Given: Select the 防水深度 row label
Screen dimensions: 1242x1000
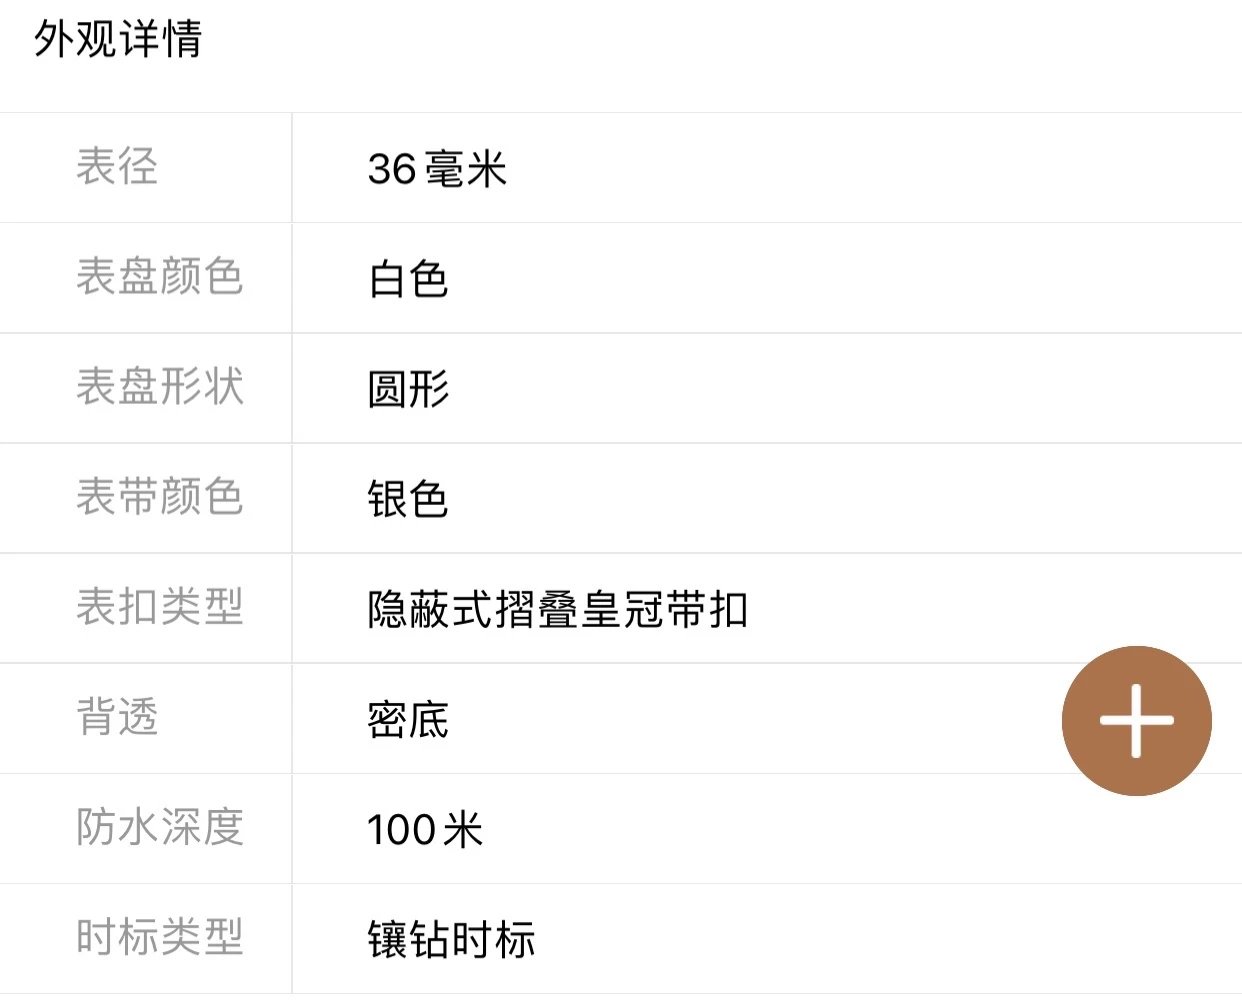Looking at the screenshot, I should coord(160,827).
